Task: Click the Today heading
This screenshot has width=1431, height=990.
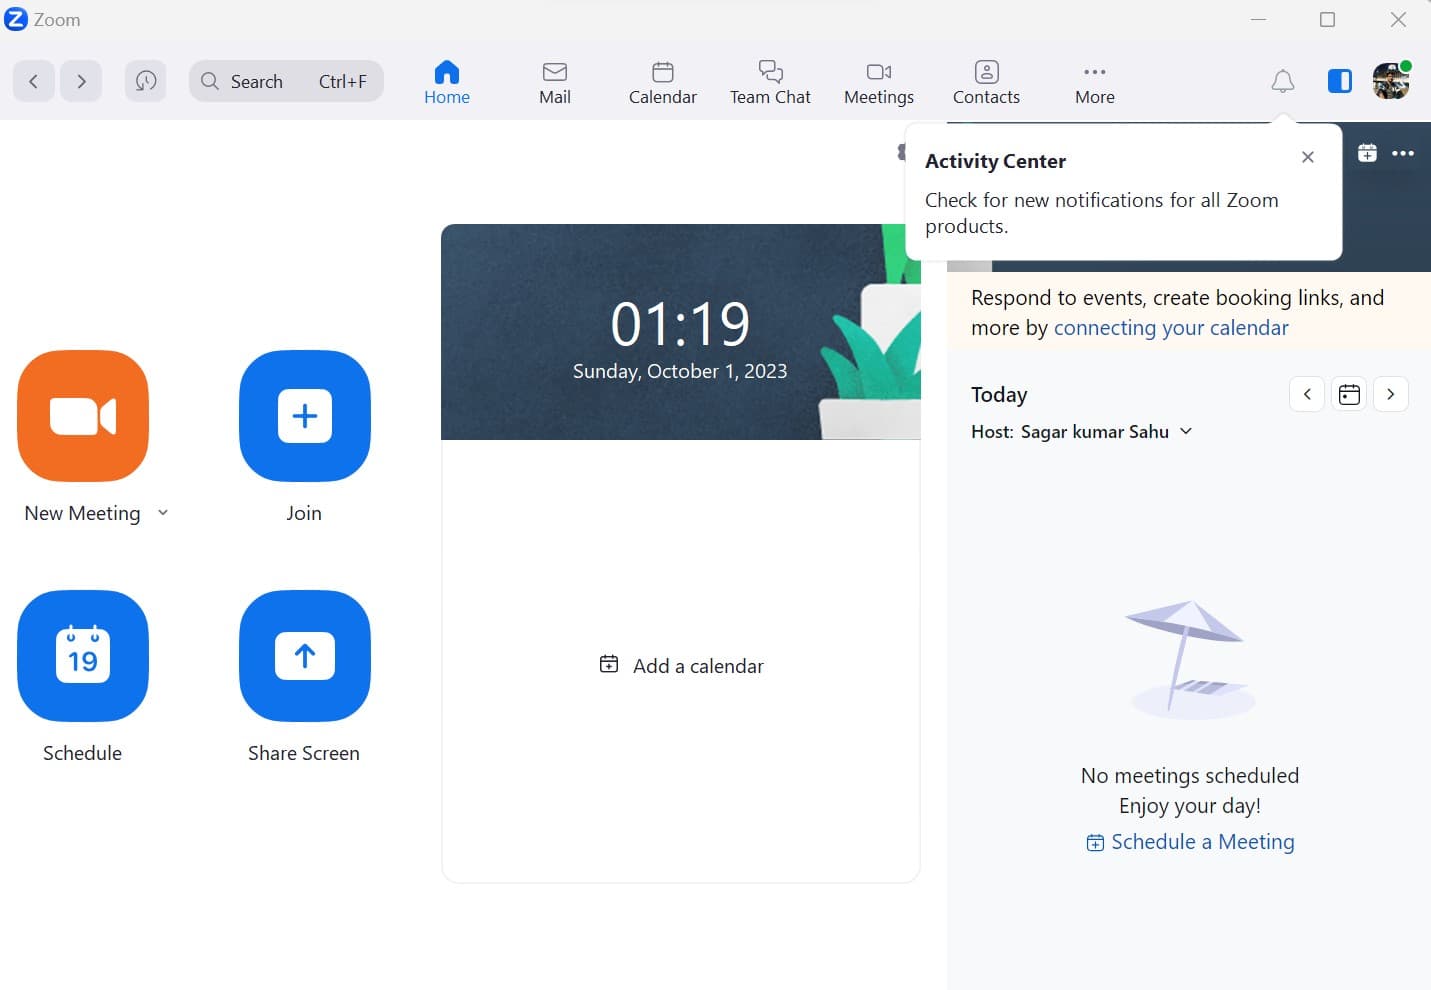Action: 999,394
